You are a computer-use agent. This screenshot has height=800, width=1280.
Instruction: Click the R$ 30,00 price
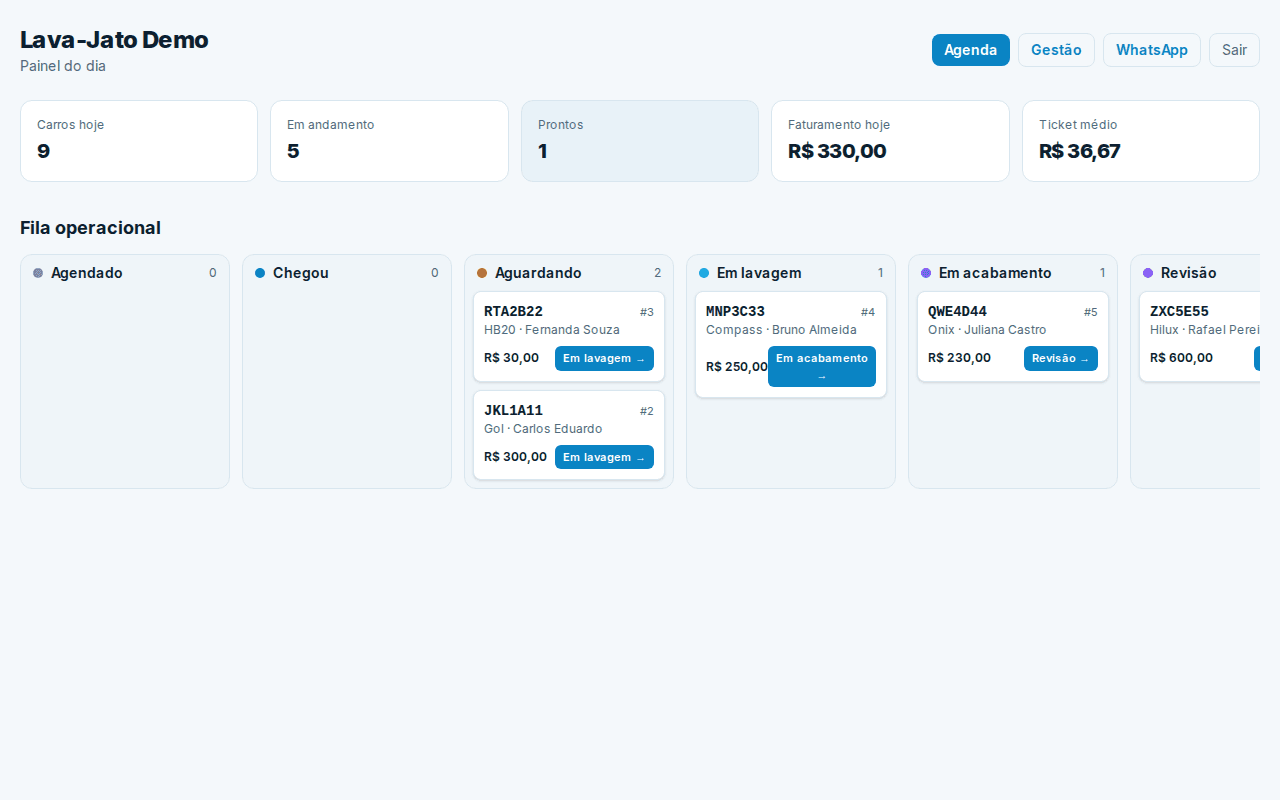(x=511, y=358)
